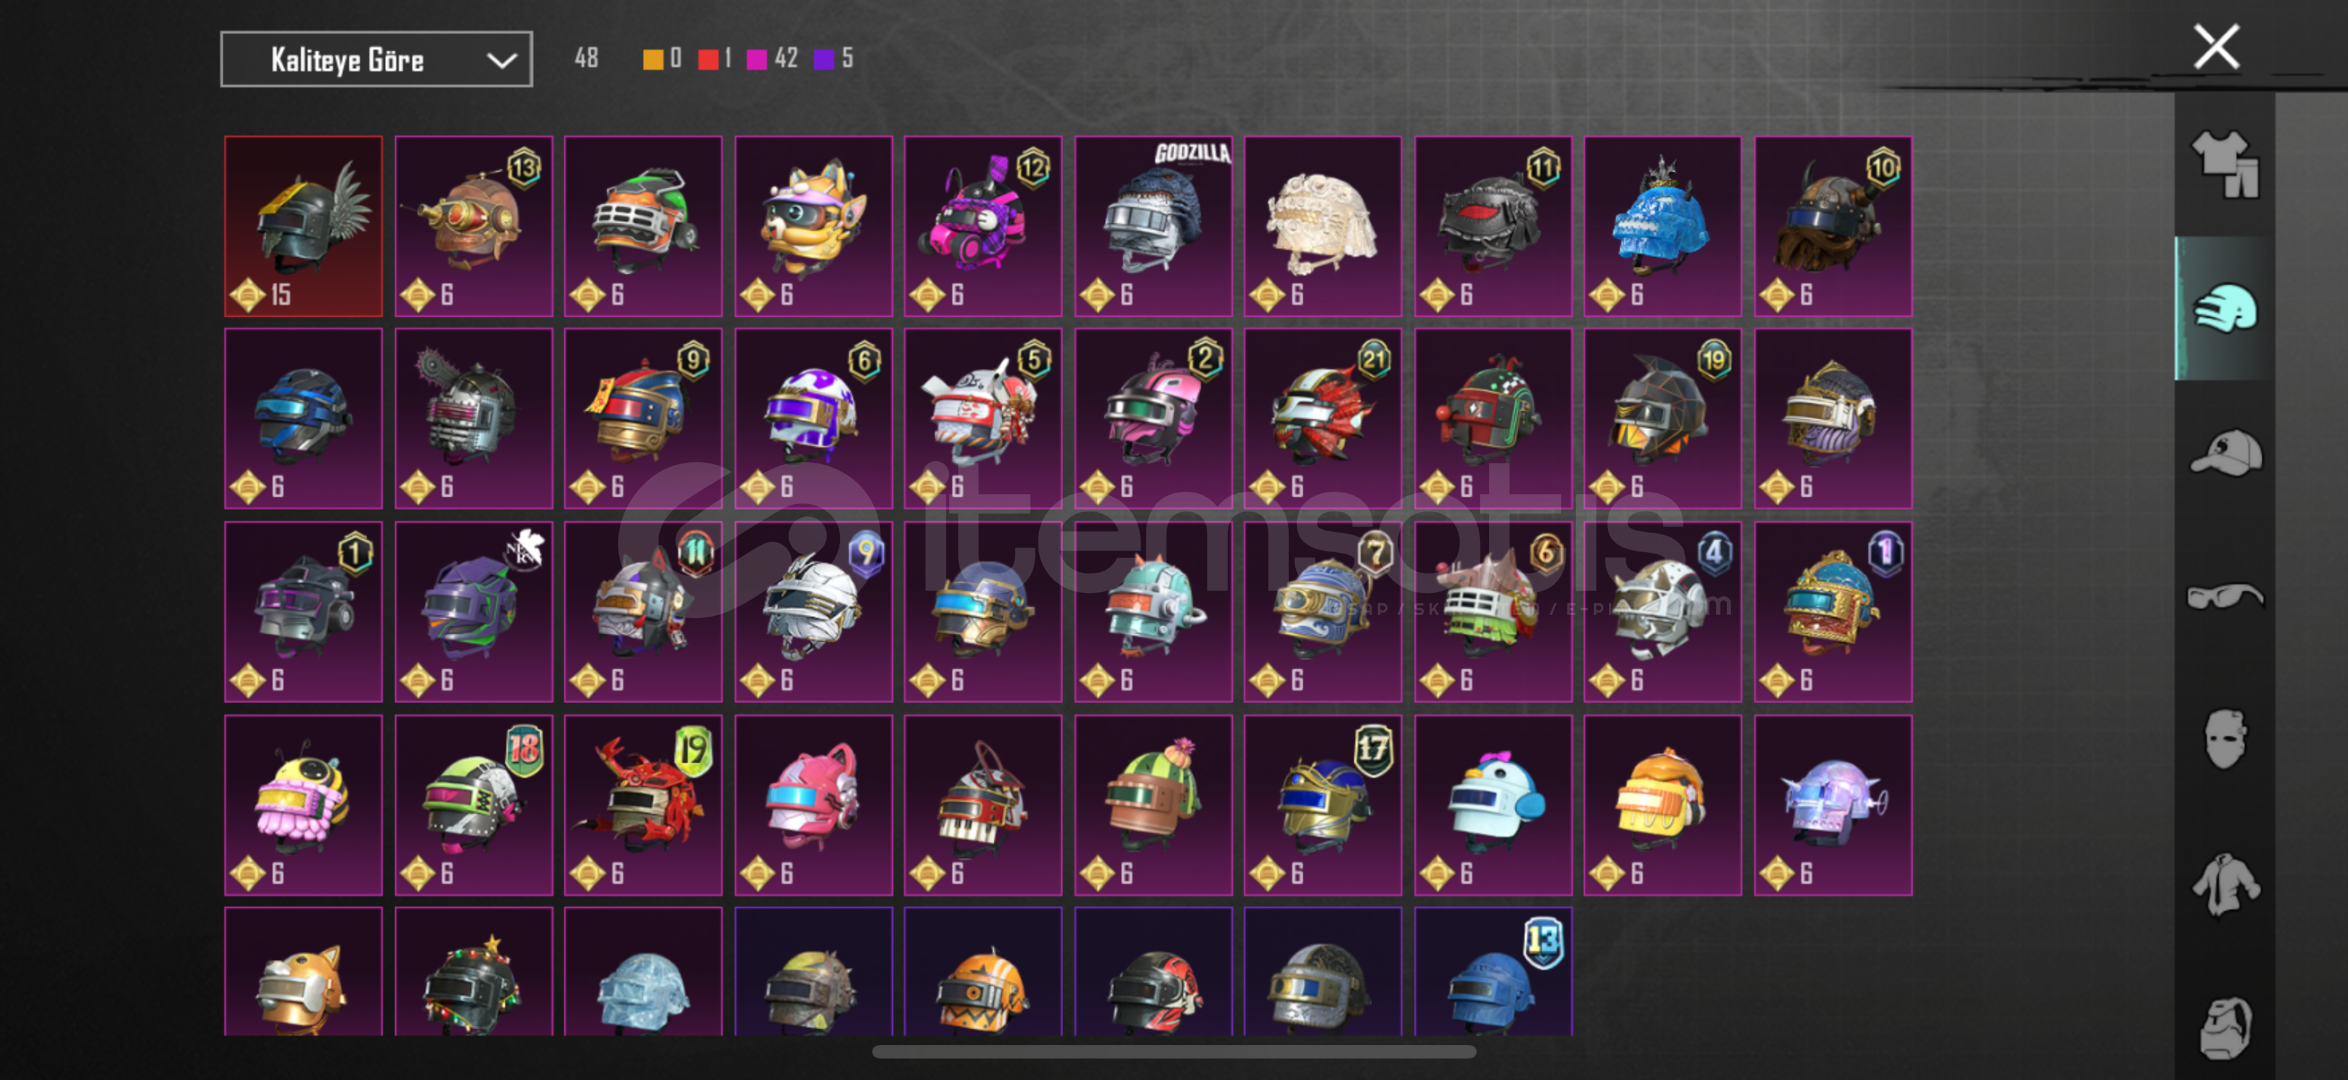Open the outfits category in sidebar
2348x1080 pixels.
click(2225, 165)
